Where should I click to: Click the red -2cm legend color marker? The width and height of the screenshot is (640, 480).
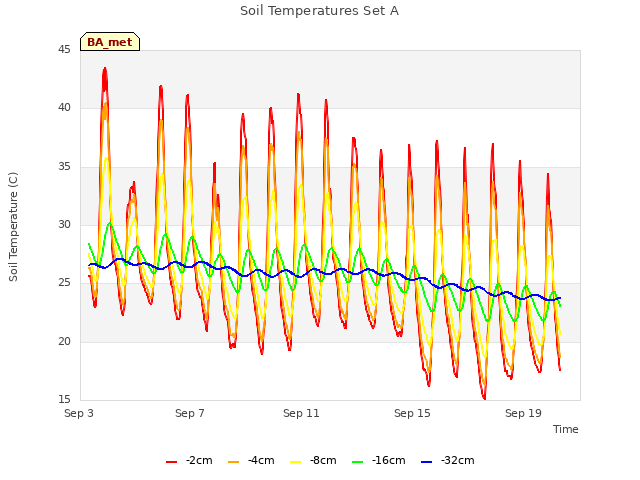[171, 462]
